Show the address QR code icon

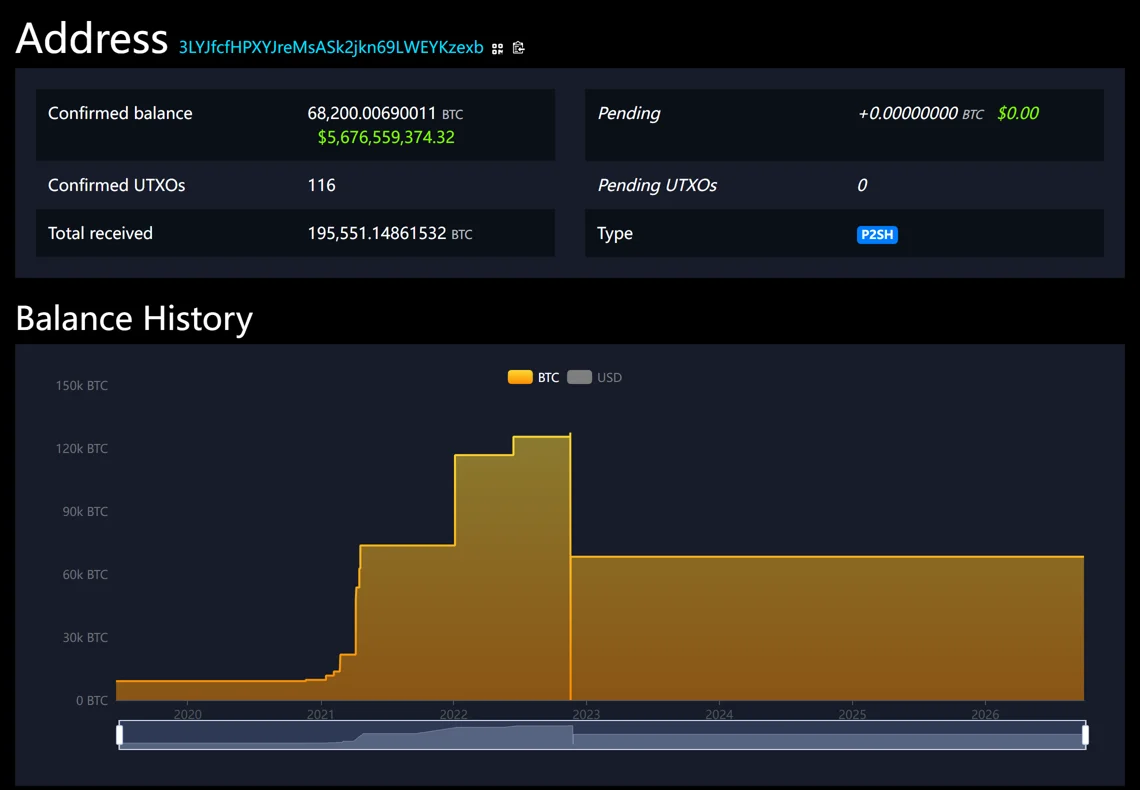coord(497,49)
